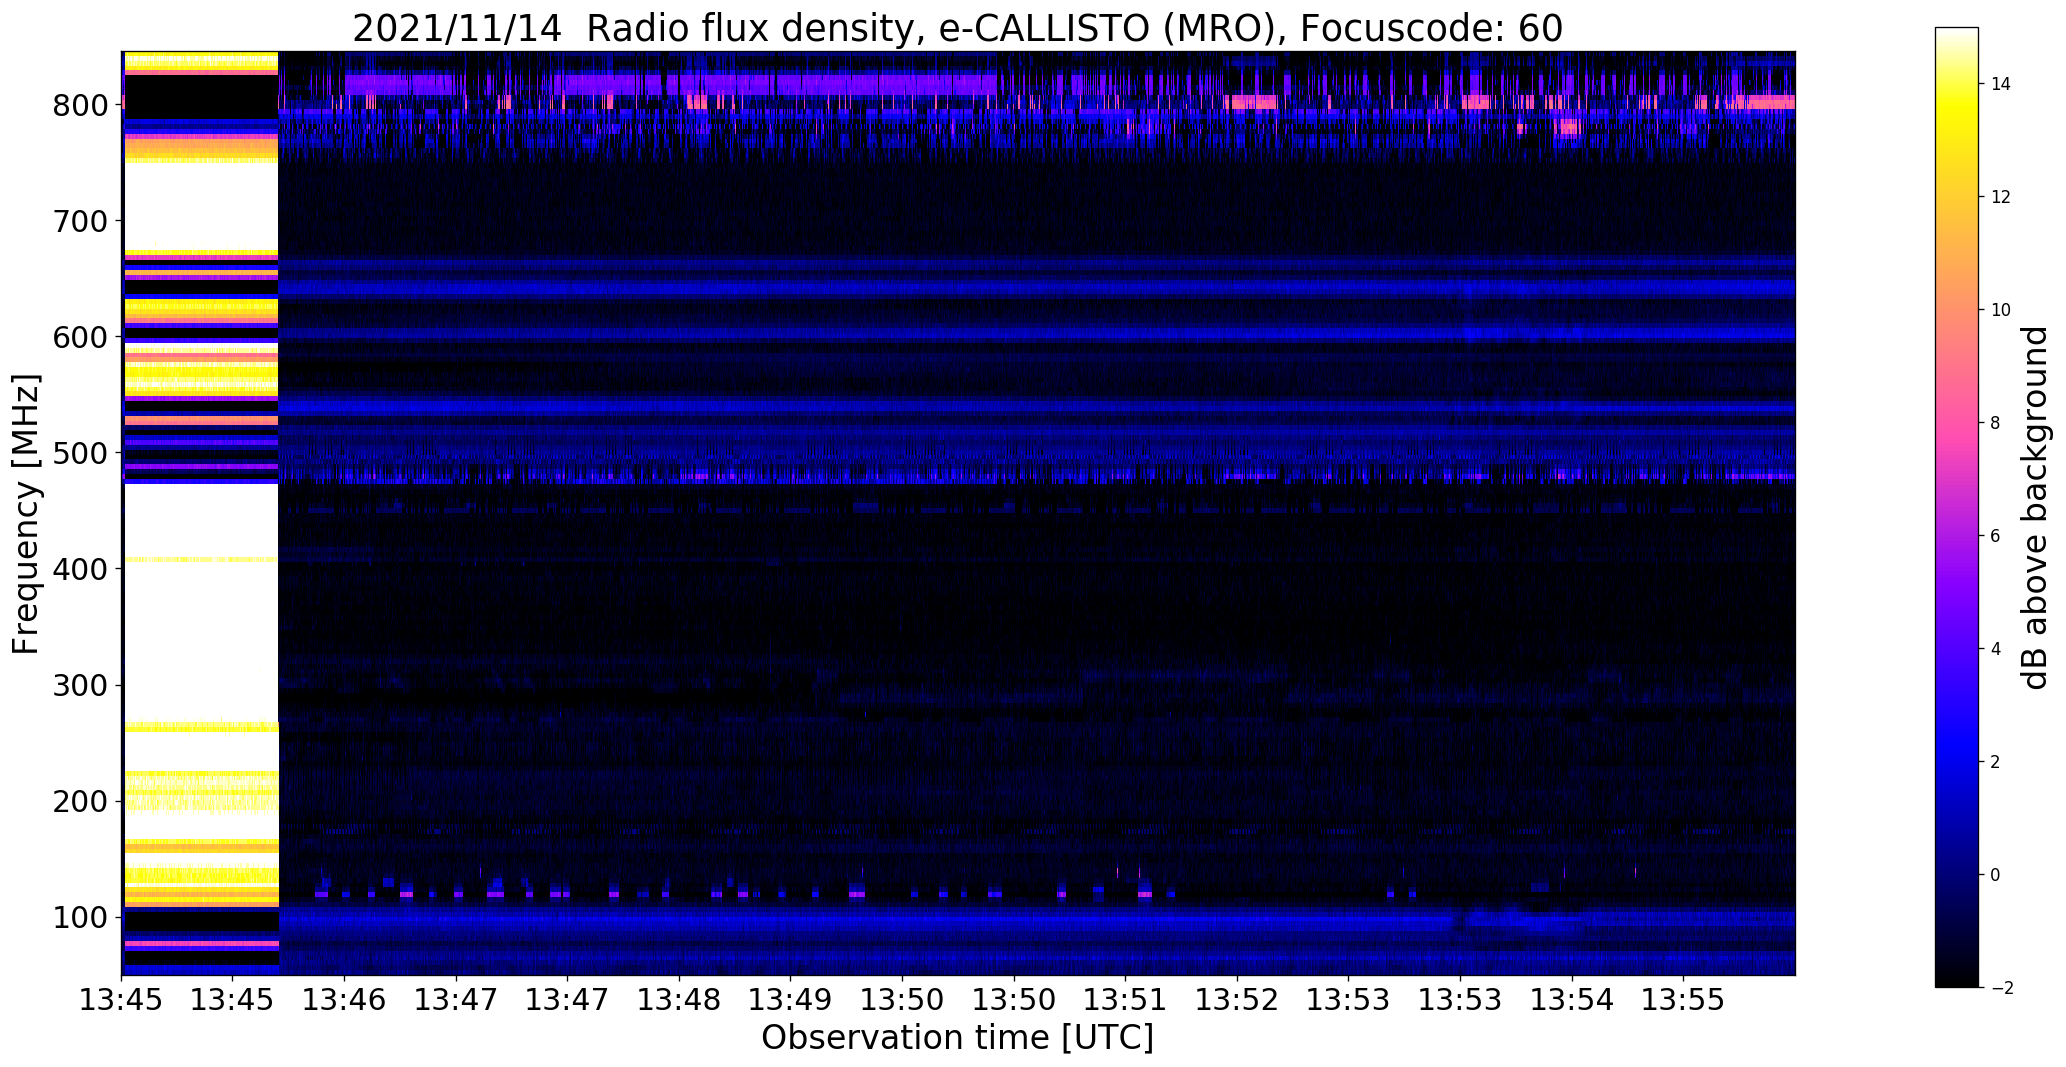Select the 300 frequency tick label
Screen dimensions: 2066x1067
tap(79, 685)
